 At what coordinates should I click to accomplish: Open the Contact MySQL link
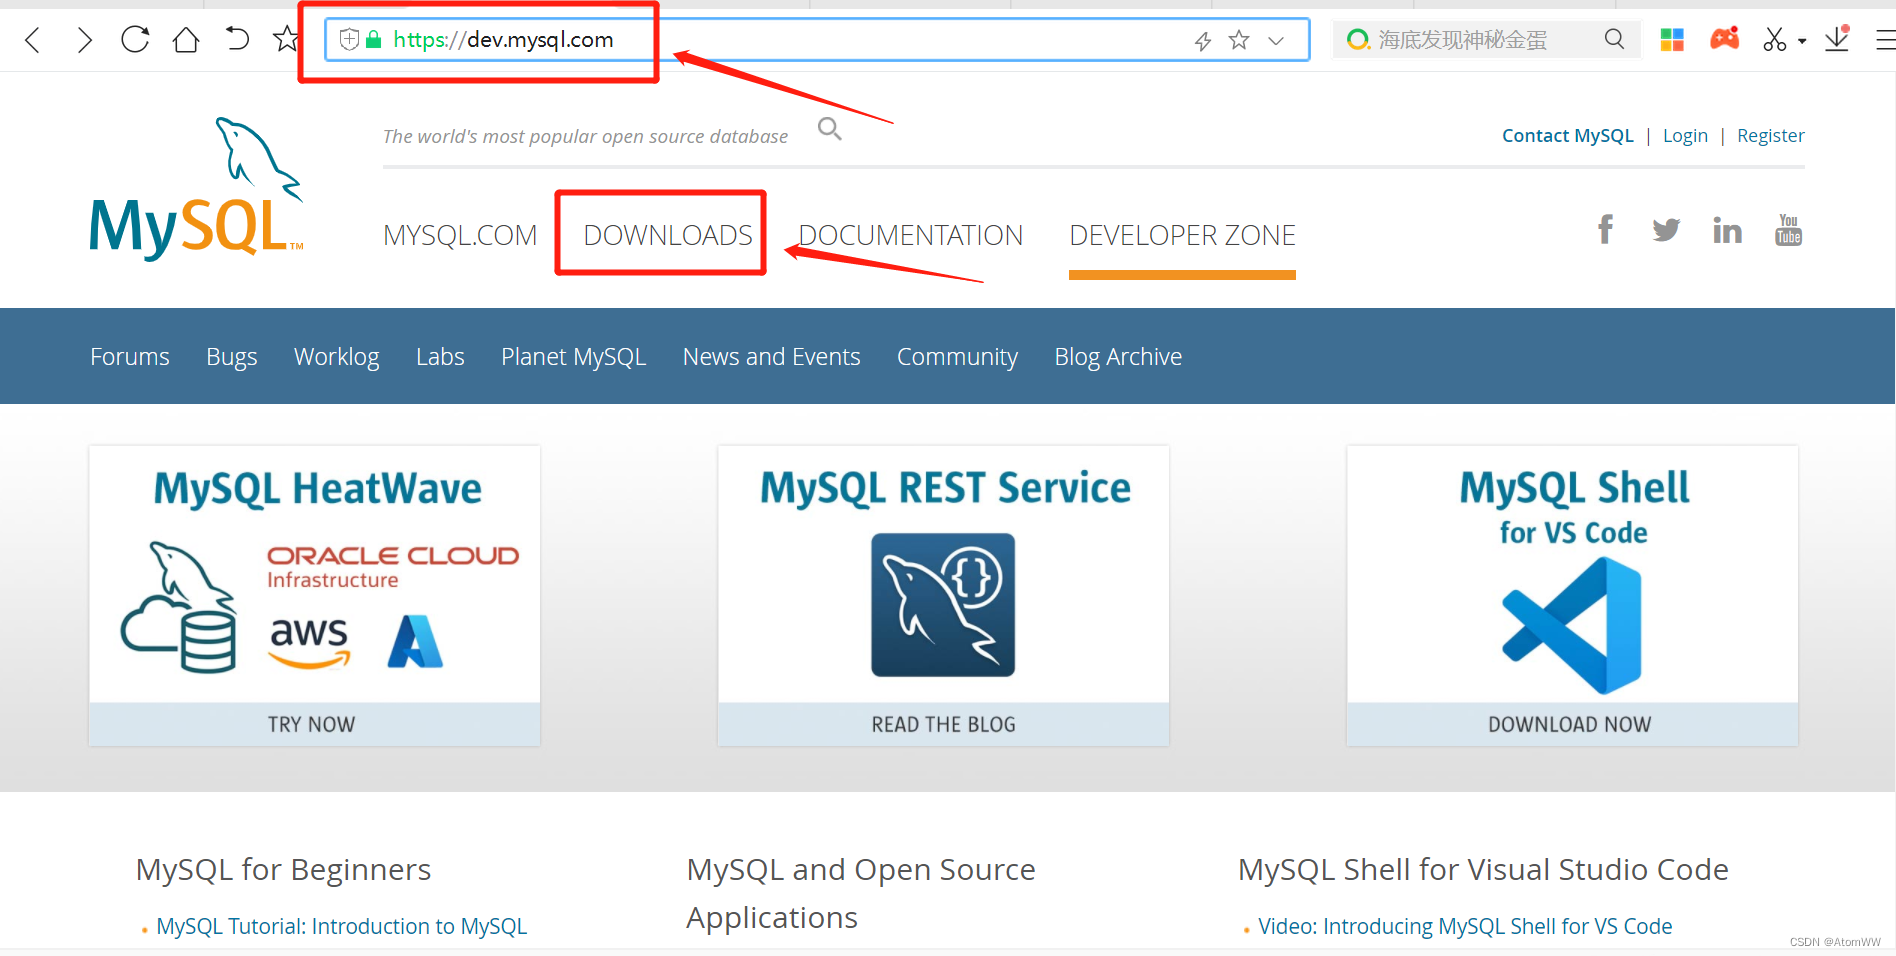point(1567,136)
